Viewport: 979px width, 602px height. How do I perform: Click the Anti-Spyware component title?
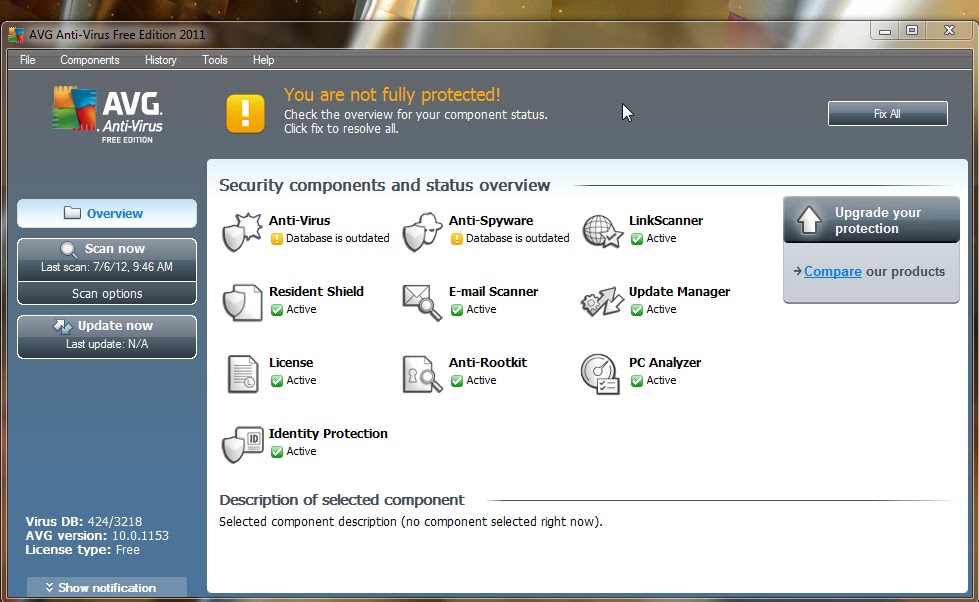coord(491,220)
